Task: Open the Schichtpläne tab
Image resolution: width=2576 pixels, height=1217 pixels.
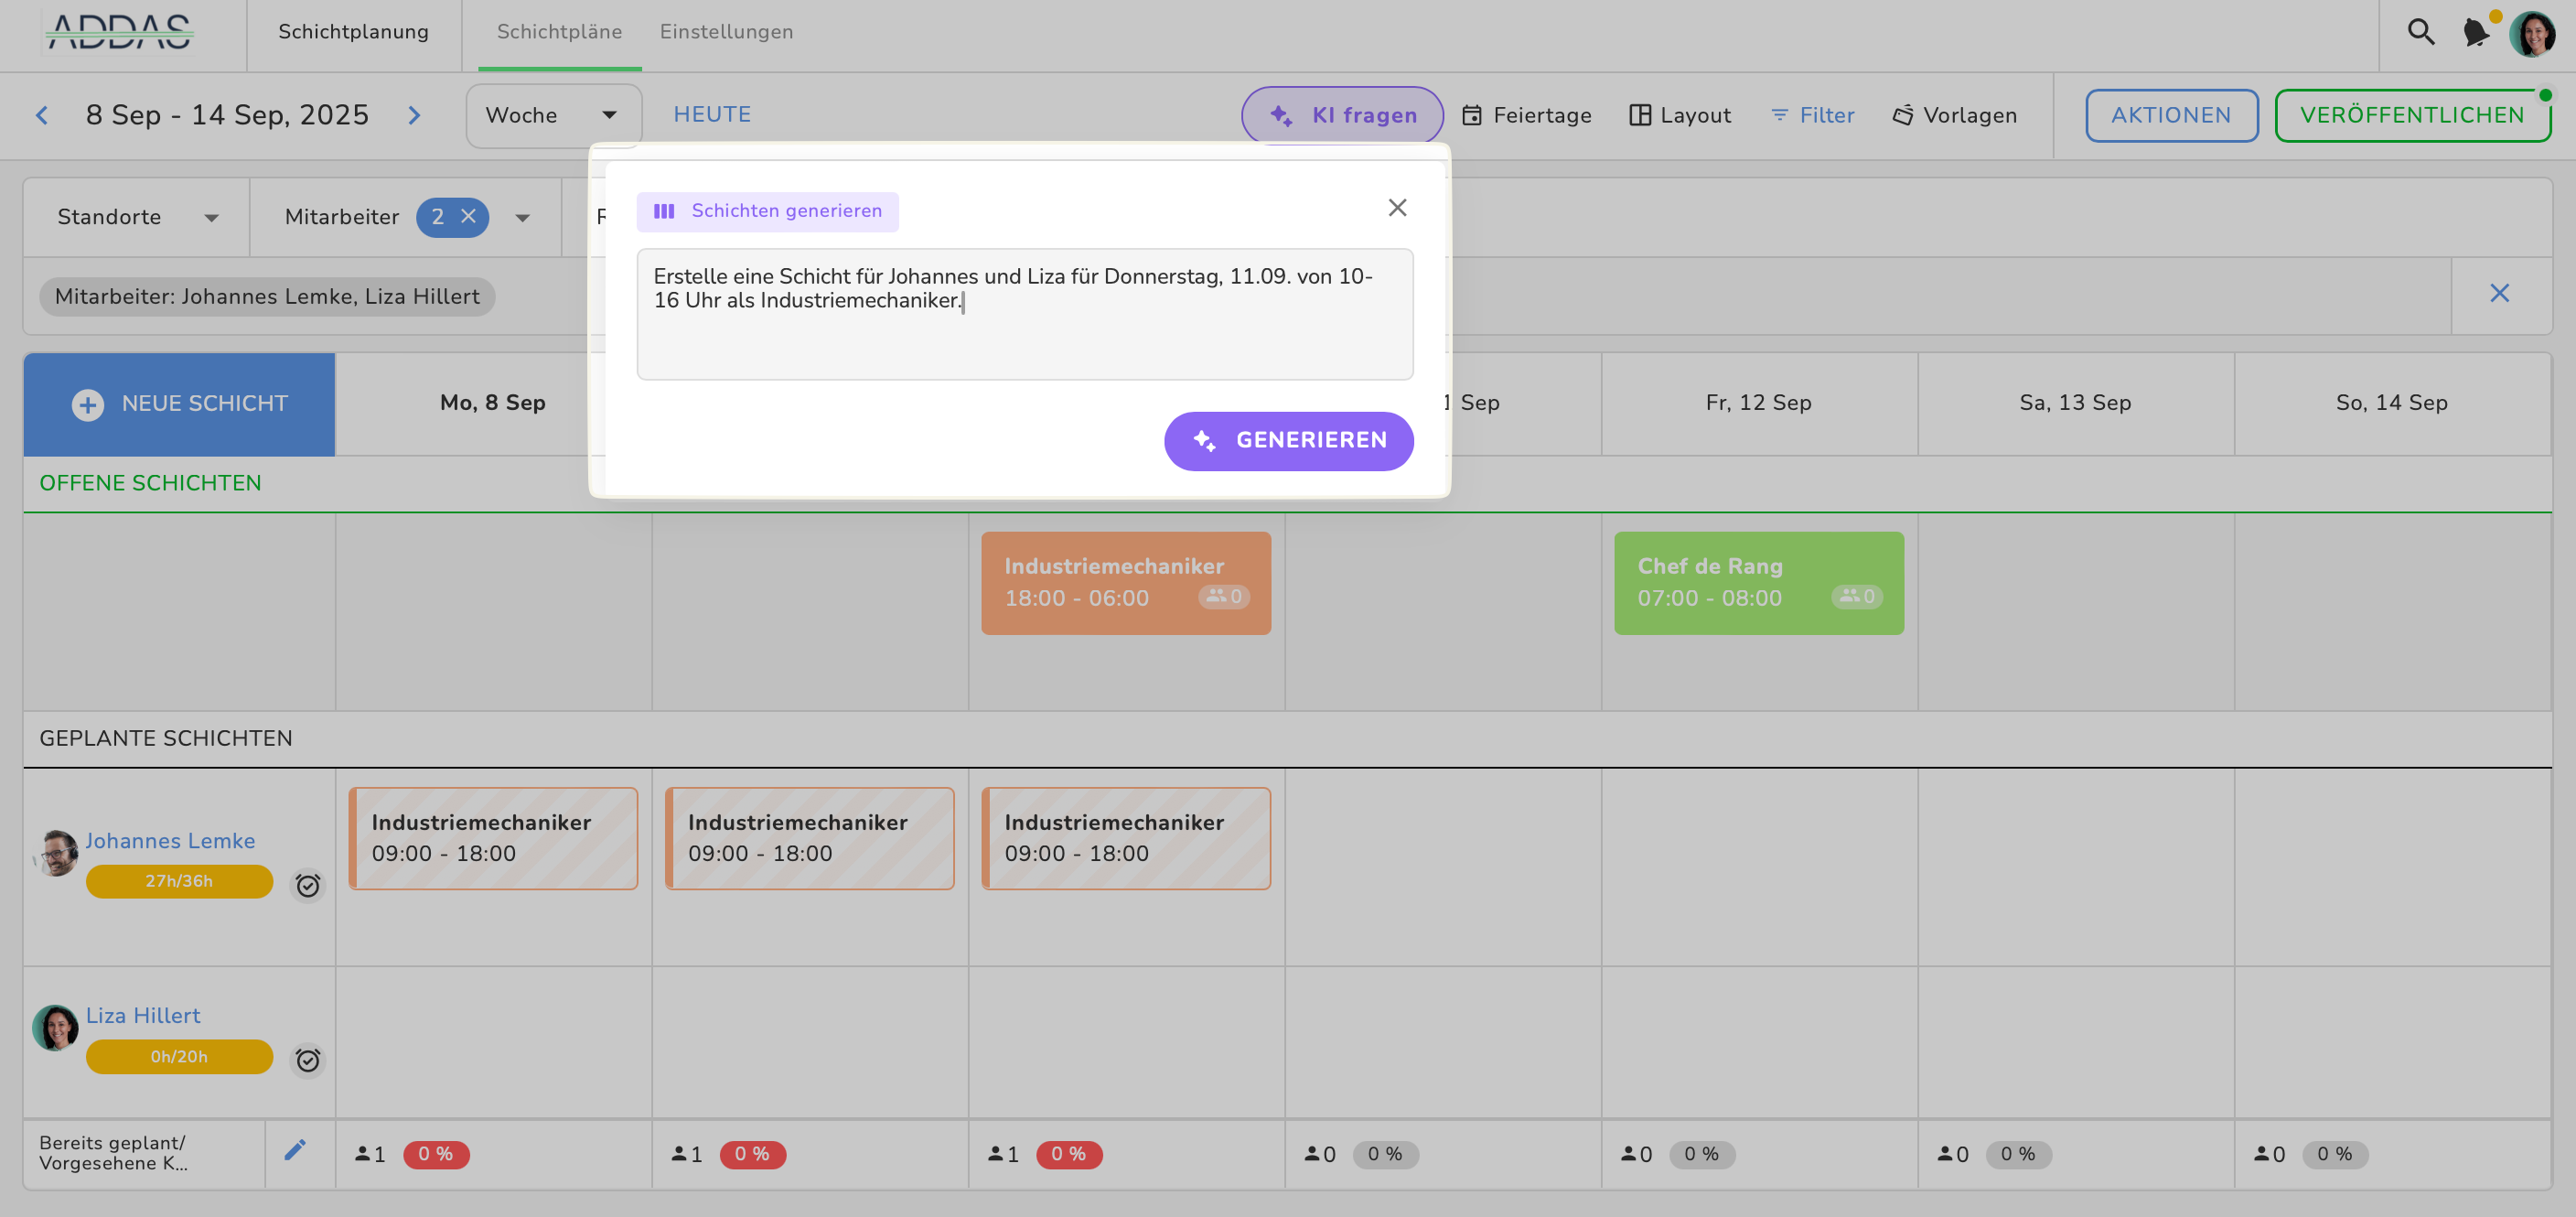Action: (x=559, y=32)
